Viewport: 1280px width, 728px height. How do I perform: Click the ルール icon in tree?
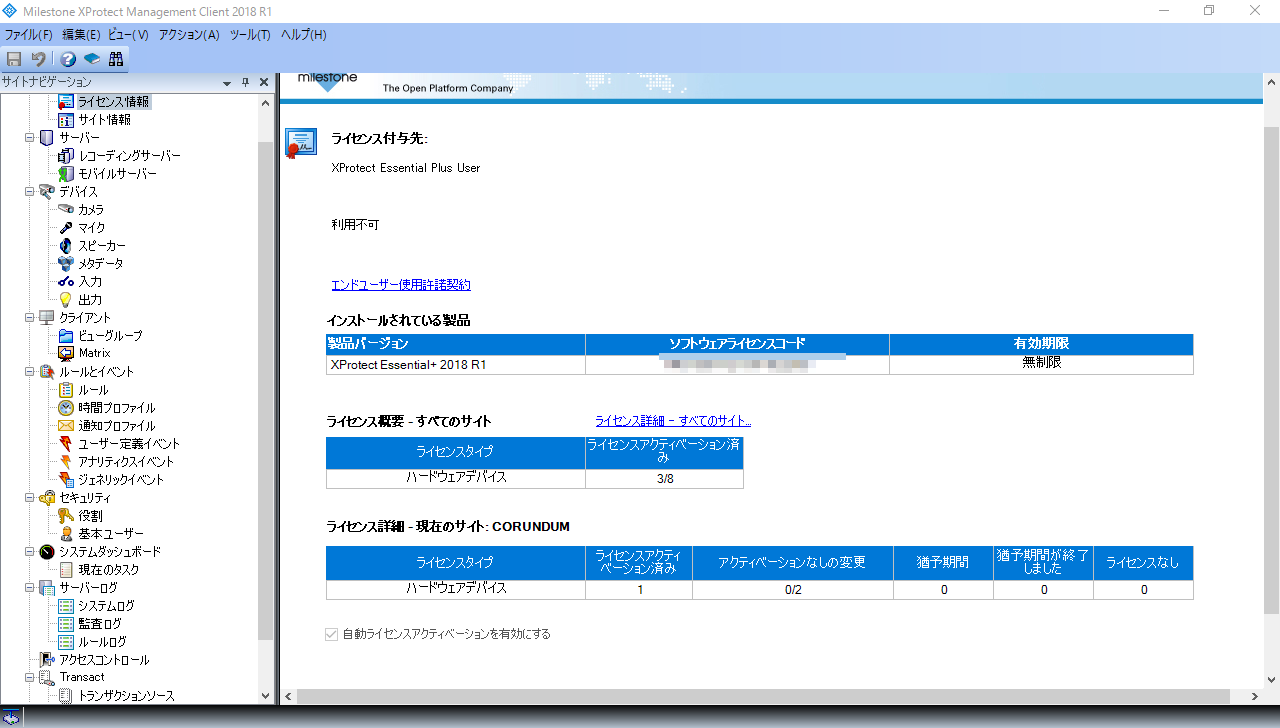(66, 390)
